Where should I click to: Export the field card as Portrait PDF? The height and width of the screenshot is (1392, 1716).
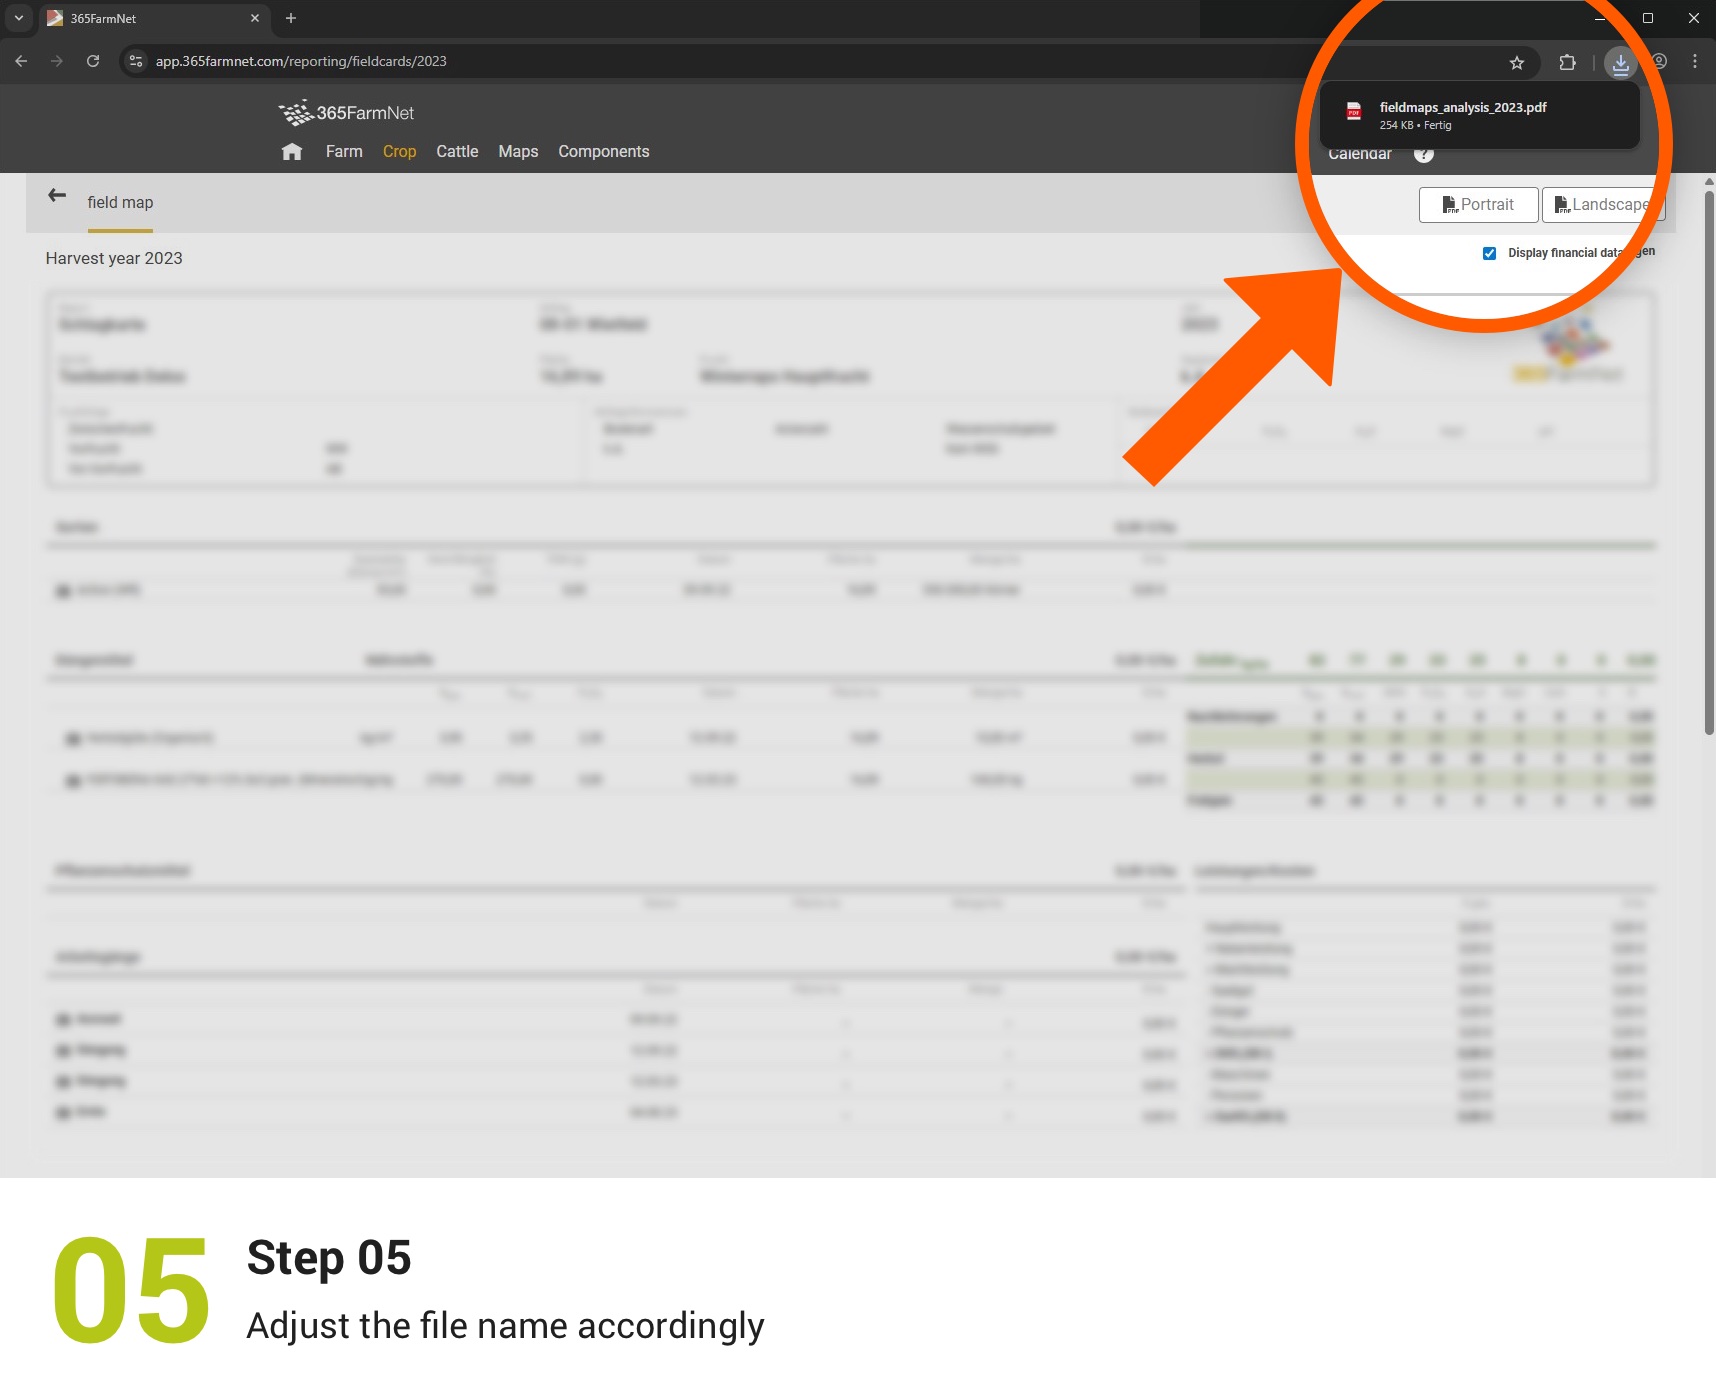(1478, 205)
